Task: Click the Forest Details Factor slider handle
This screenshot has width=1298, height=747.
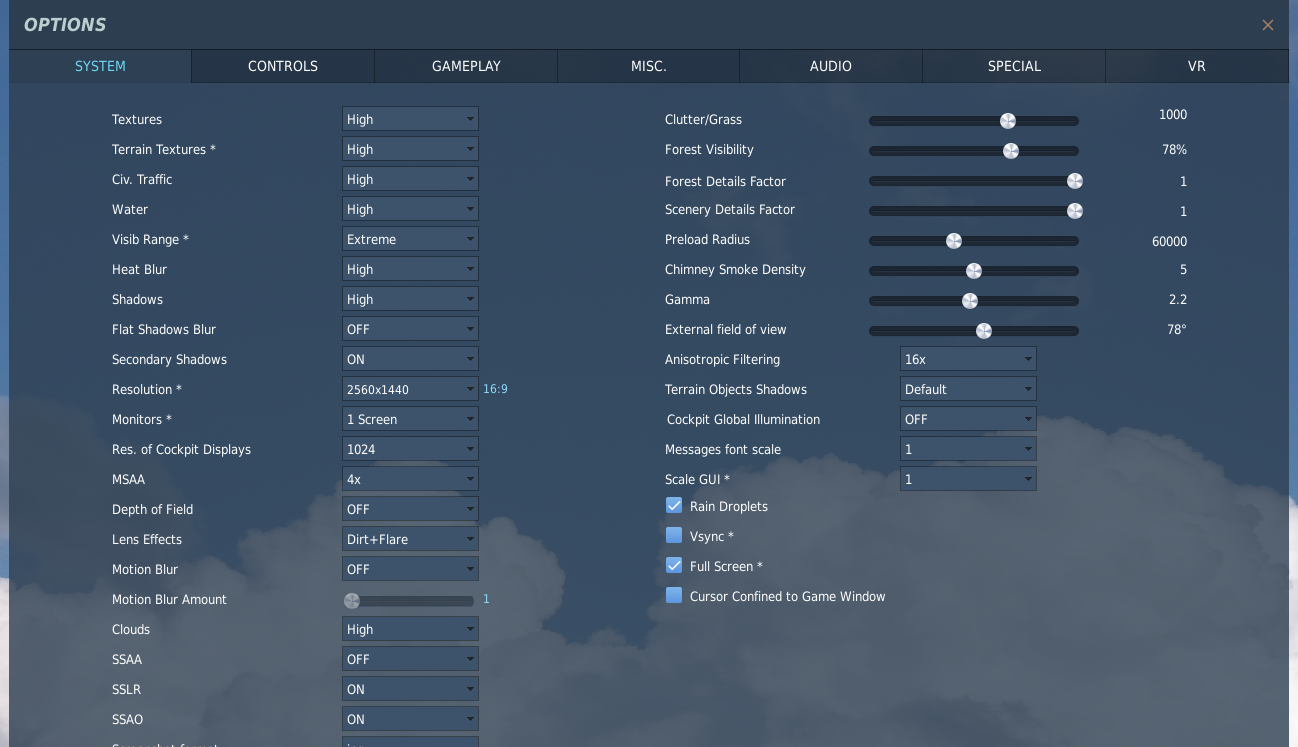Action: point(1075,181)
